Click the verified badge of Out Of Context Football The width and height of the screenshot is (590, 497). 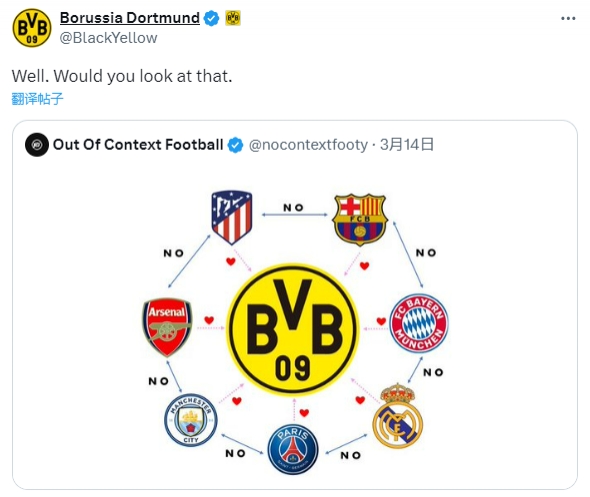point(236,145)
